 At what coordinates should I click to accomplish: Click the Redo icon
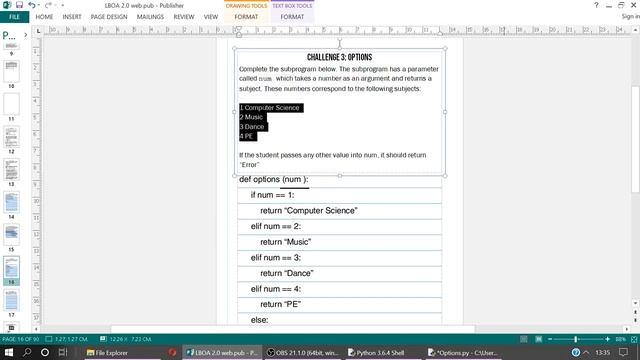point(48,5)
